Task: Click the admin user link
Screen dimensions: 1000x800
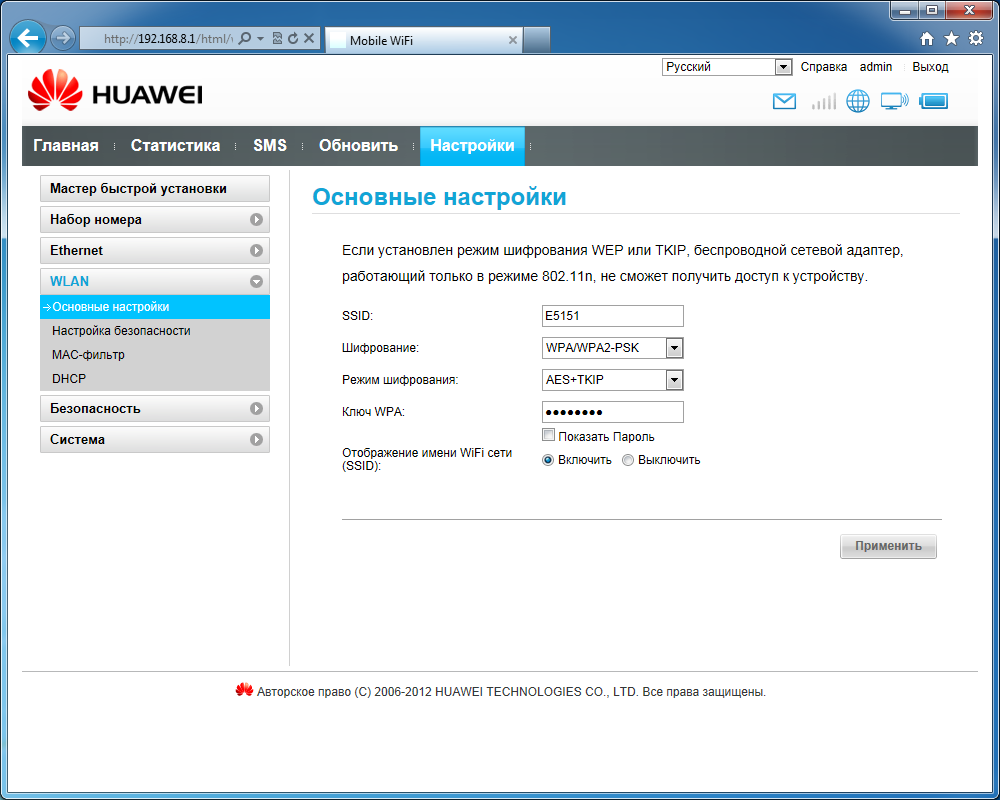Action: point(876,67)
